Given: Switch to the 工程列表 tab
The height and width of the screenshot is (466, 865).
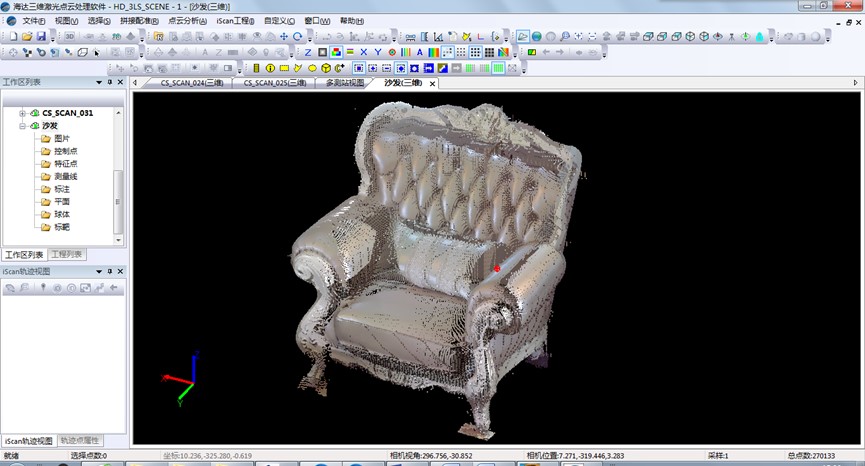Looking at the screenshot, I should point(67,254).
